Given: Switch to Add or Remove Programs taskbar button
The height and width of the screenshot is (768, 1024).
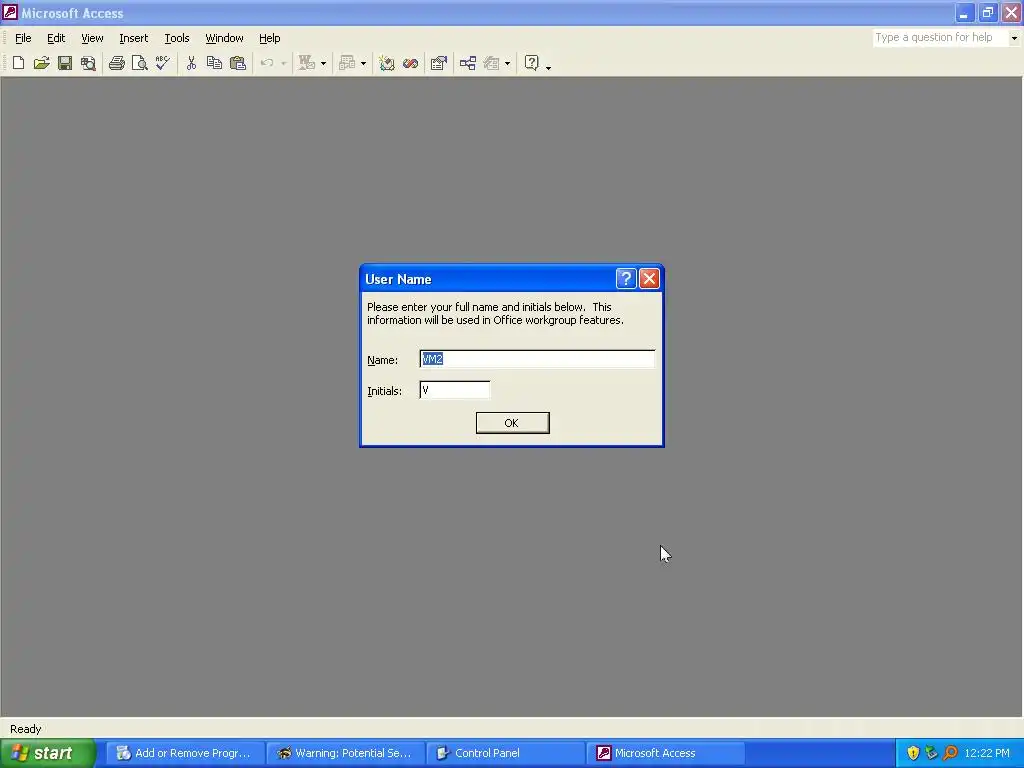Looking at the screenshot, I should tap(185, 753).
